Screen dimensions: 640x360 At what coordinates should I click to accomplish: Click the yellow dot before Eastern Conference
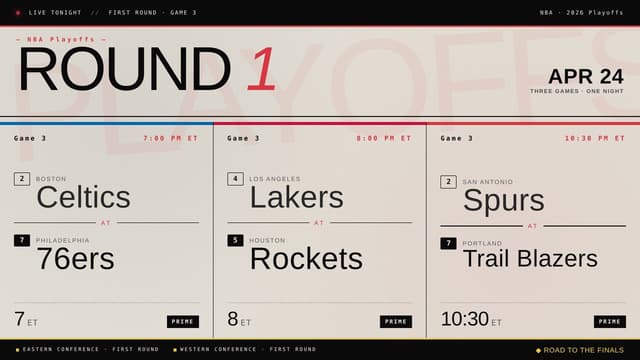18,350
